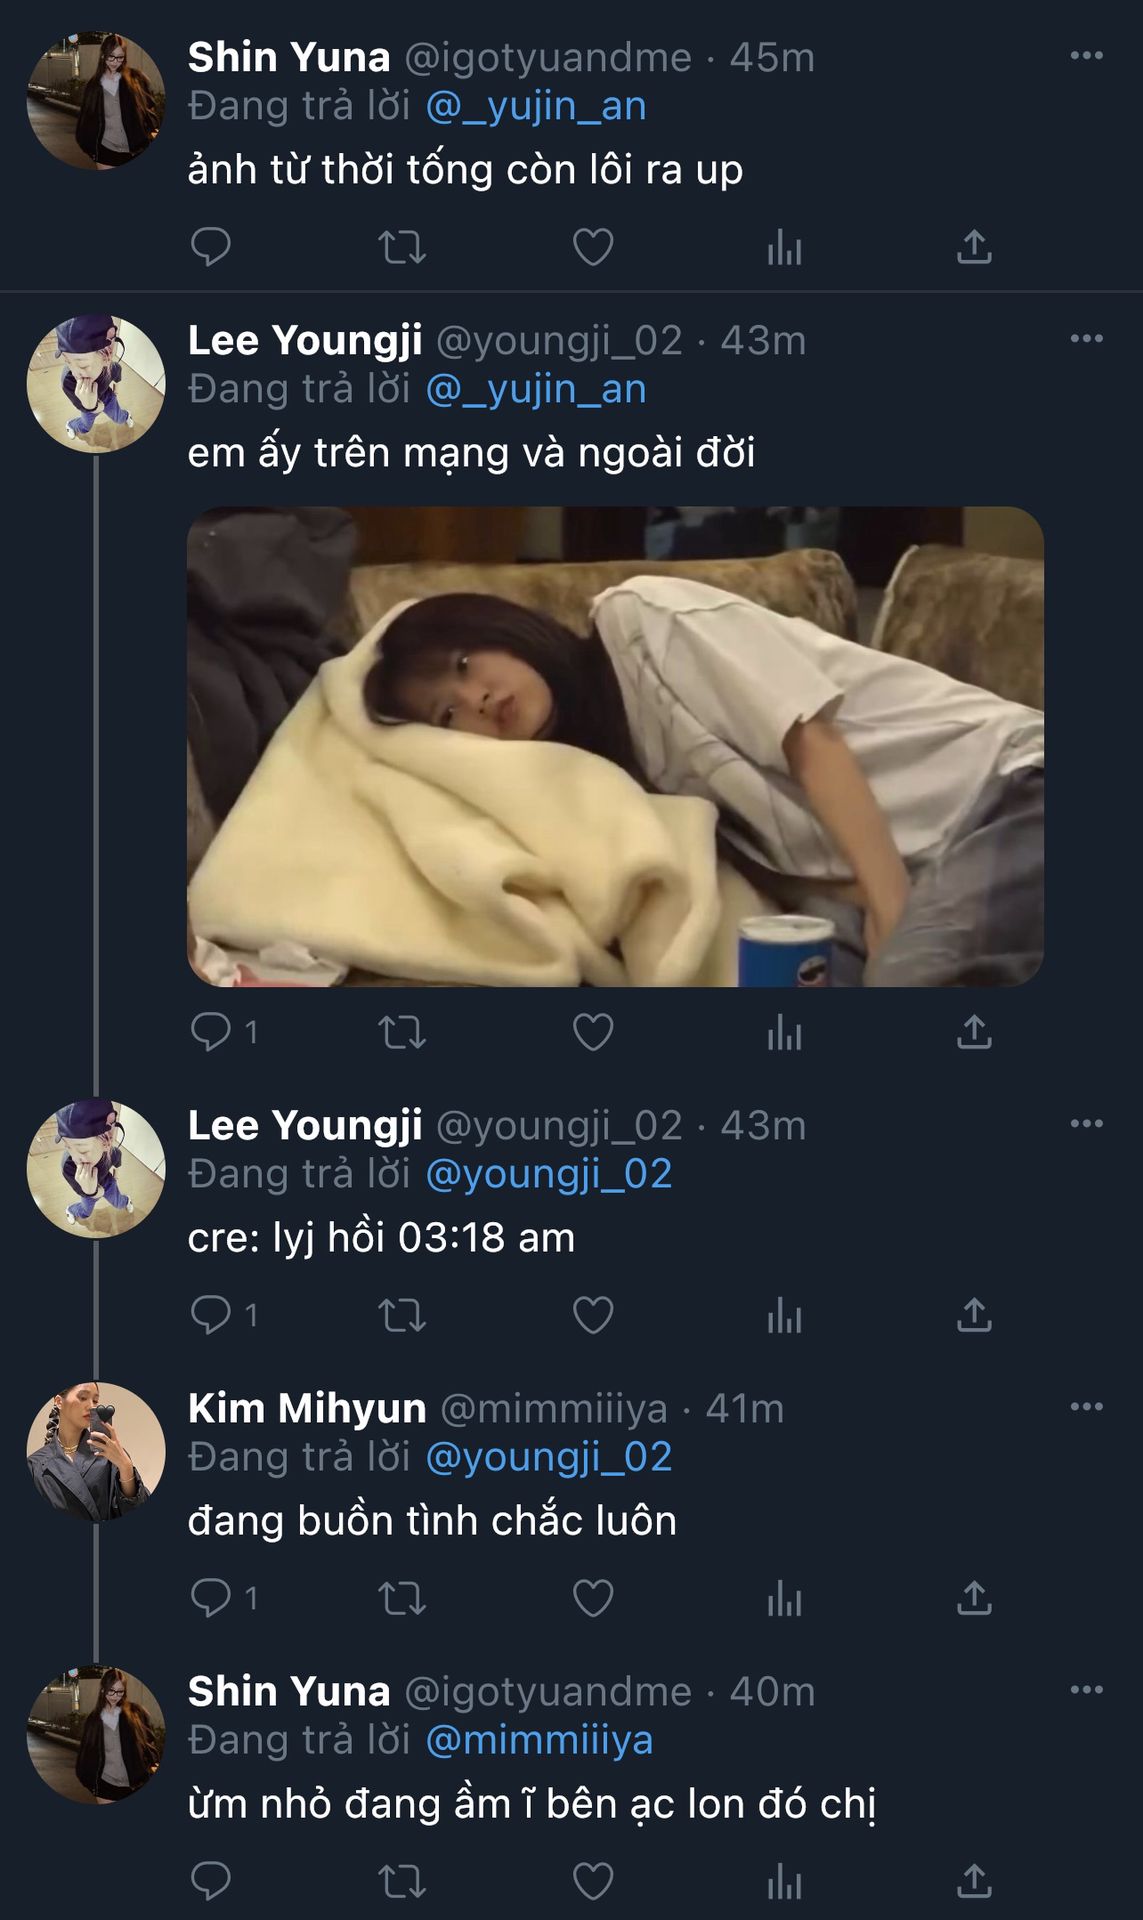Image resolution: width=1143 pixels, height=1920 pixels.
Task: Open Shin Yuna's avatar on the 45m tweet
Action: pyautogui.click(x=96, y=100)
